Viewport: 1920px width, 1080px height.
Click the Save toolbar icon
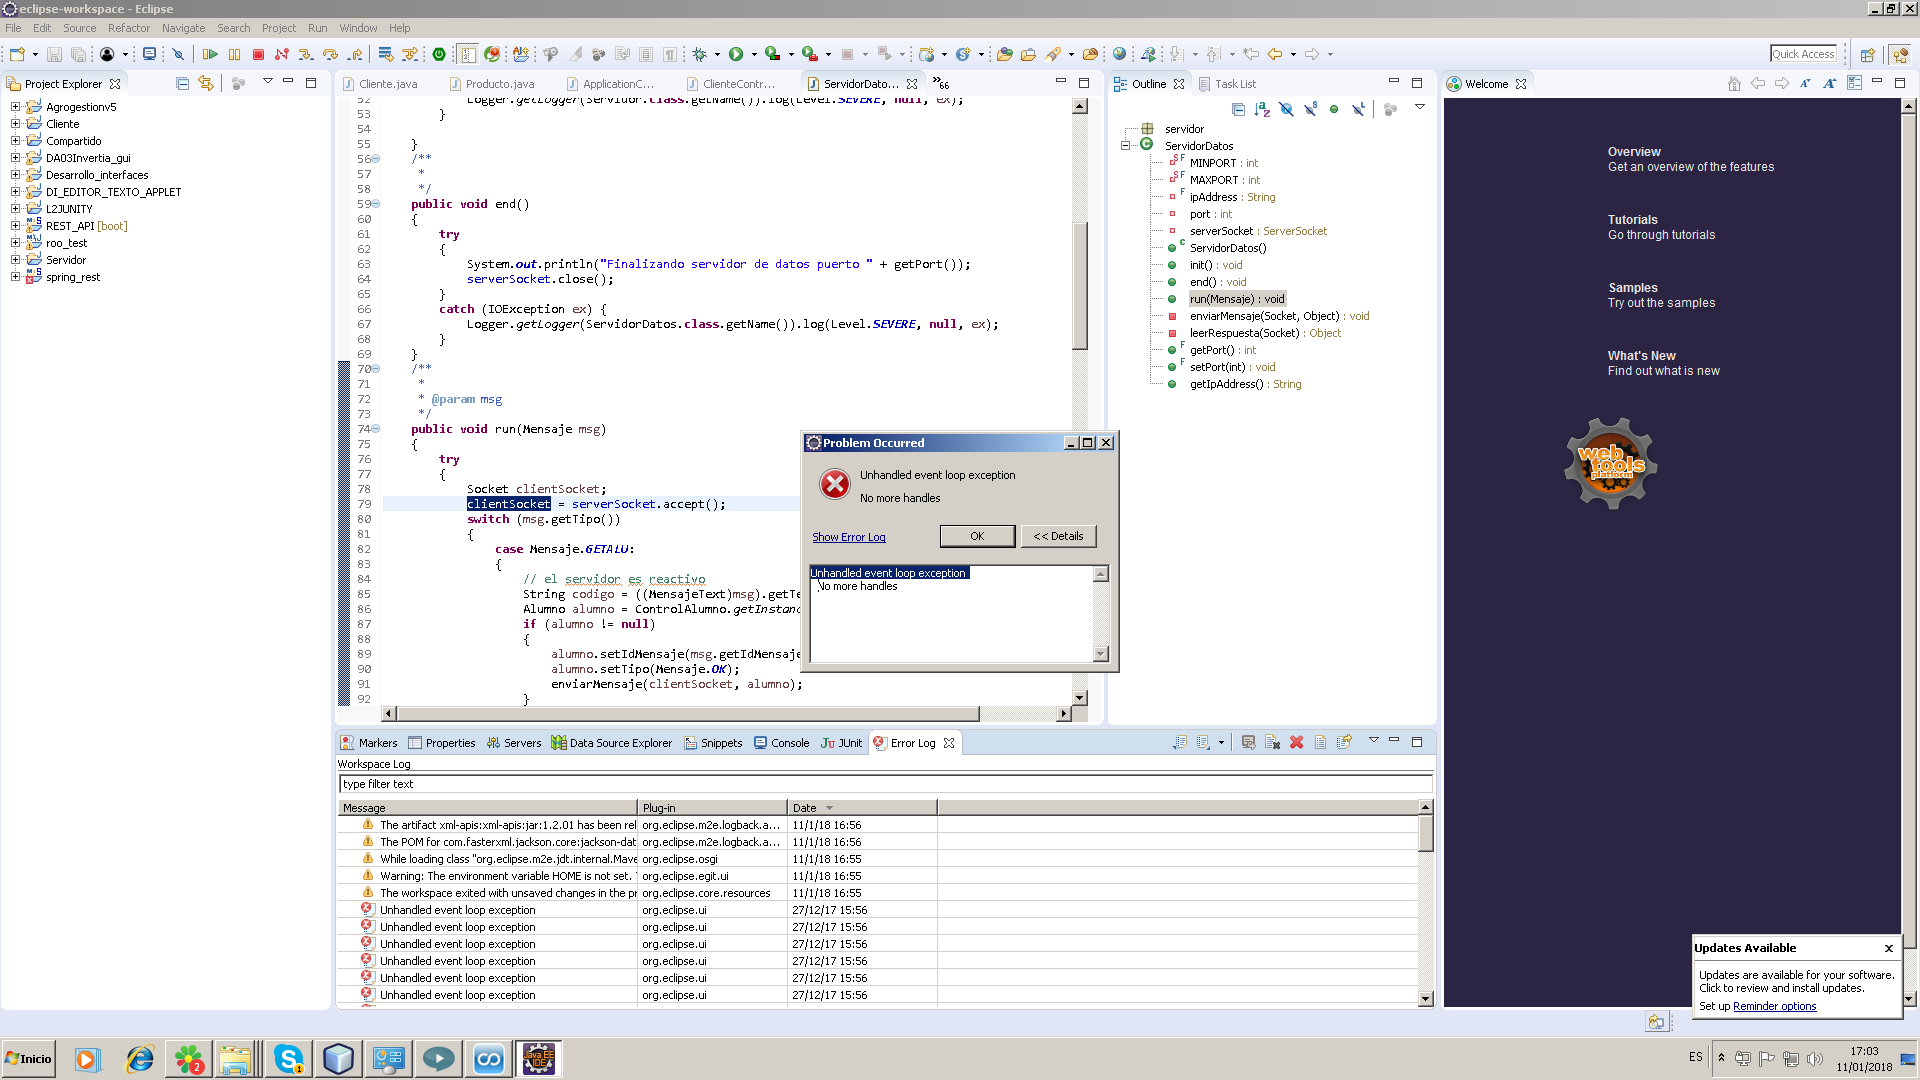(55, 55)
